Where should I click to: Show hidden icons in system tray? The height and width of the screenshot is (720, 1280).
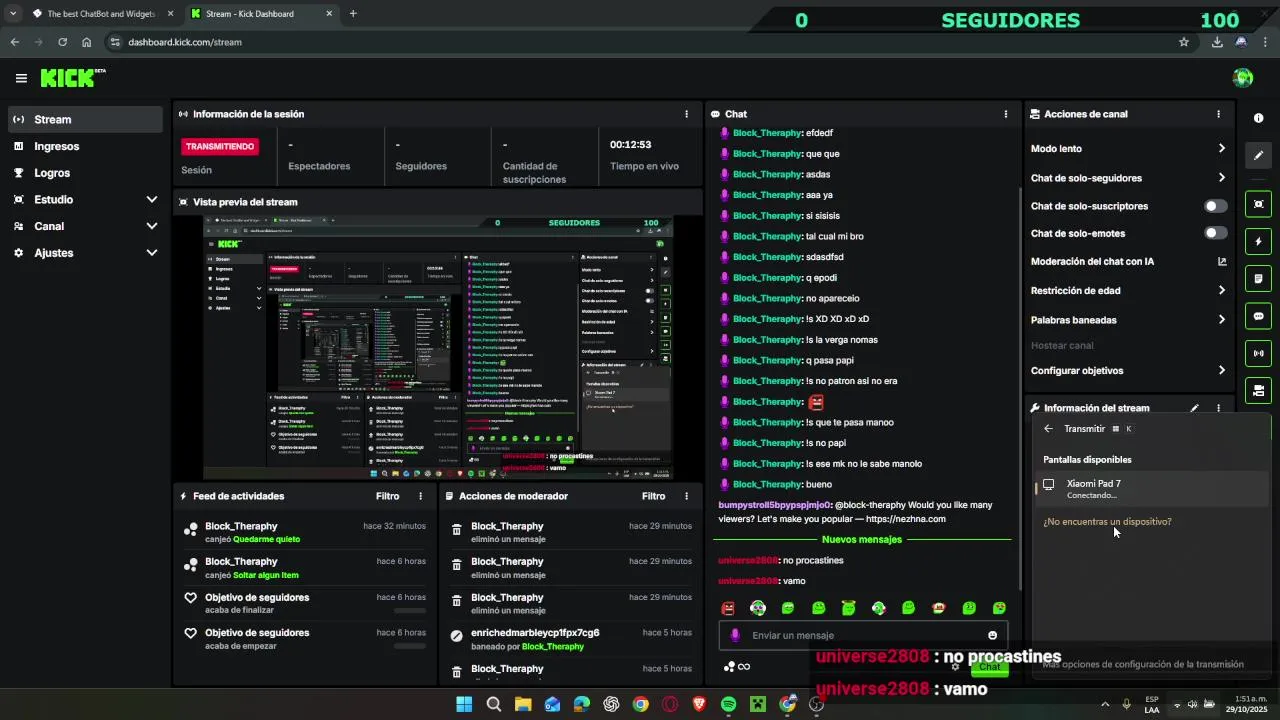coord(1105,704)
